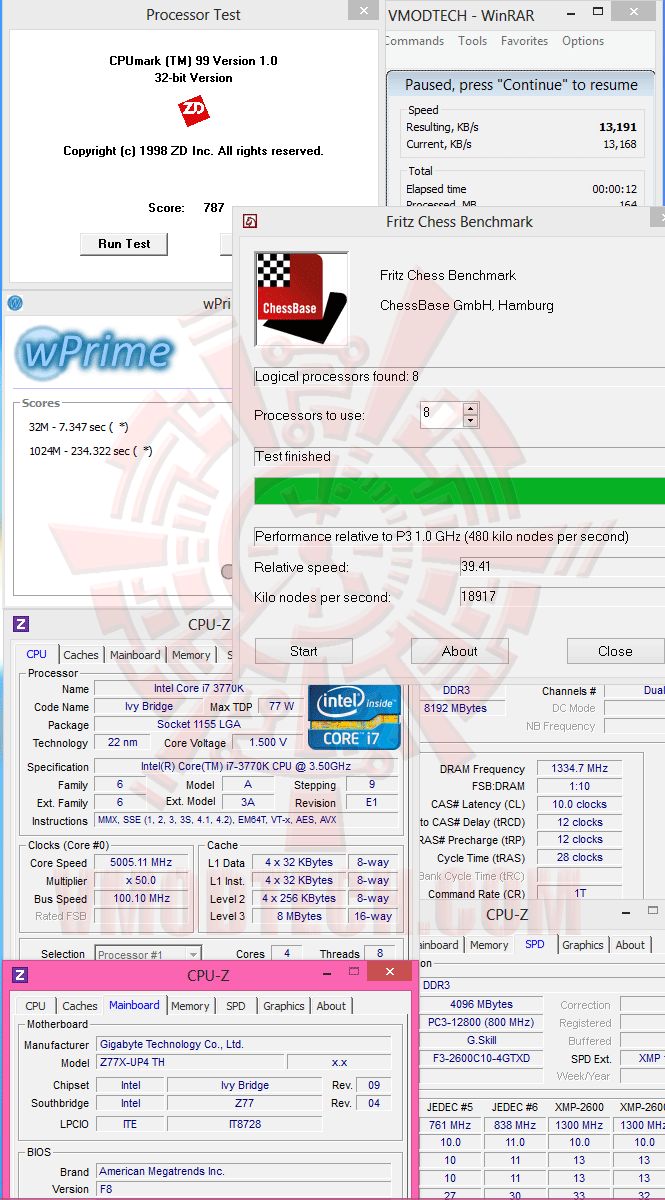
Task: Open WinRAR Commands menu
Action: [x=414, y=41]
